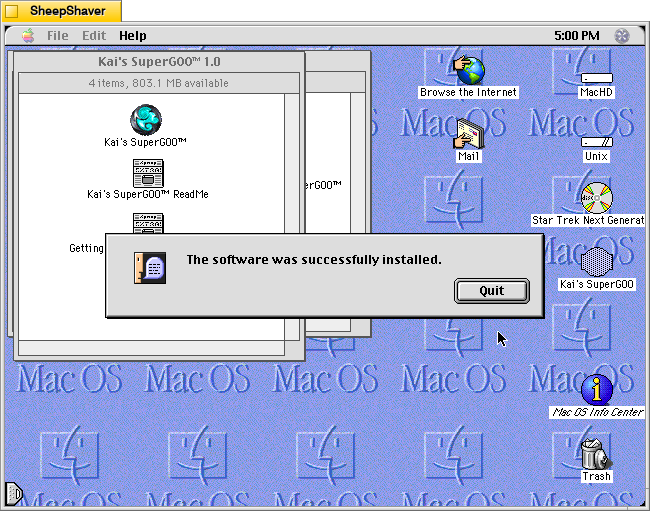Viewport: 650px width, 511px height.
Task: Click the SheepShaver title tab
Action: tap(62, 11)
